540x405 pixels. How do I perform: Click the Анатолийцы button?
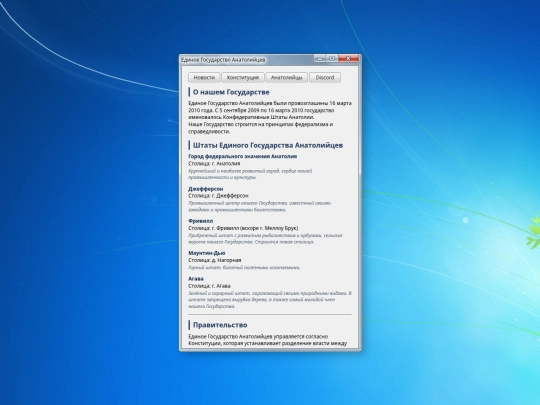tap(287, 77)
